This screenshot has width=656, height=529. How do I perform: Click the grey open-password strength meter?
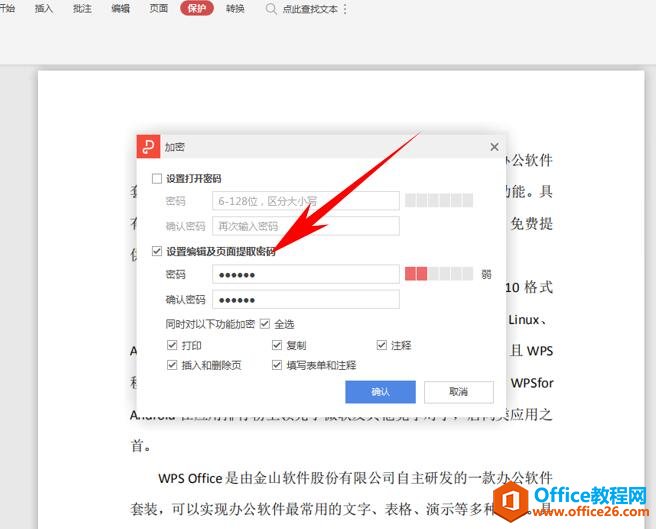(x=439, y=200)
